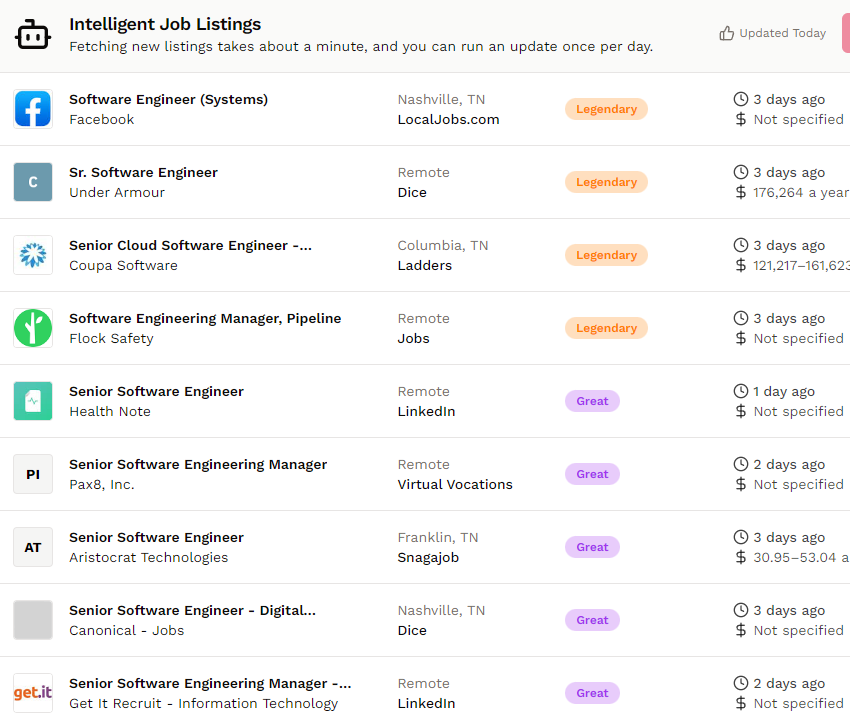Click the Facebook company logo

[33, 109]
